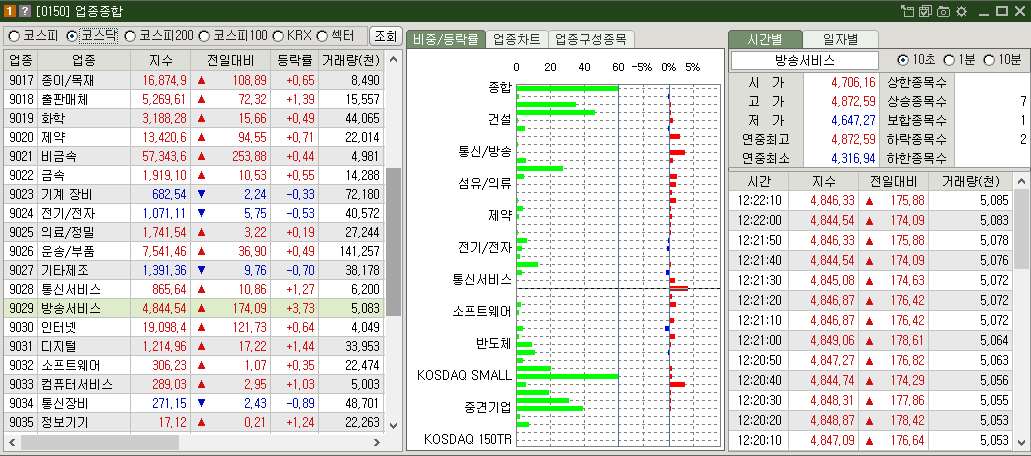This screenshot has height=456, width=1031.
Task: Click the horizontal scrollbar thumb below sector table
Action: pyautogui.click(x=100, y=442)
